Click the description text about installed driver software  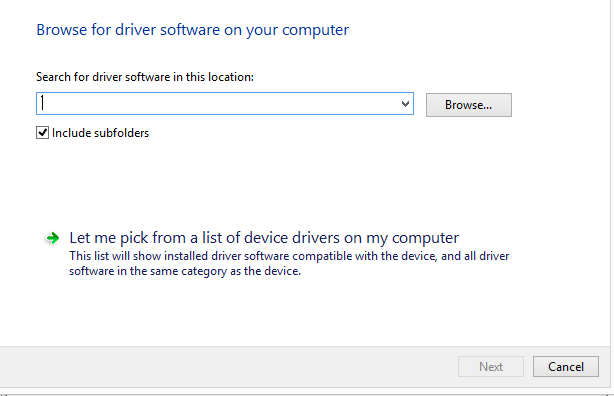coord(289,263)
